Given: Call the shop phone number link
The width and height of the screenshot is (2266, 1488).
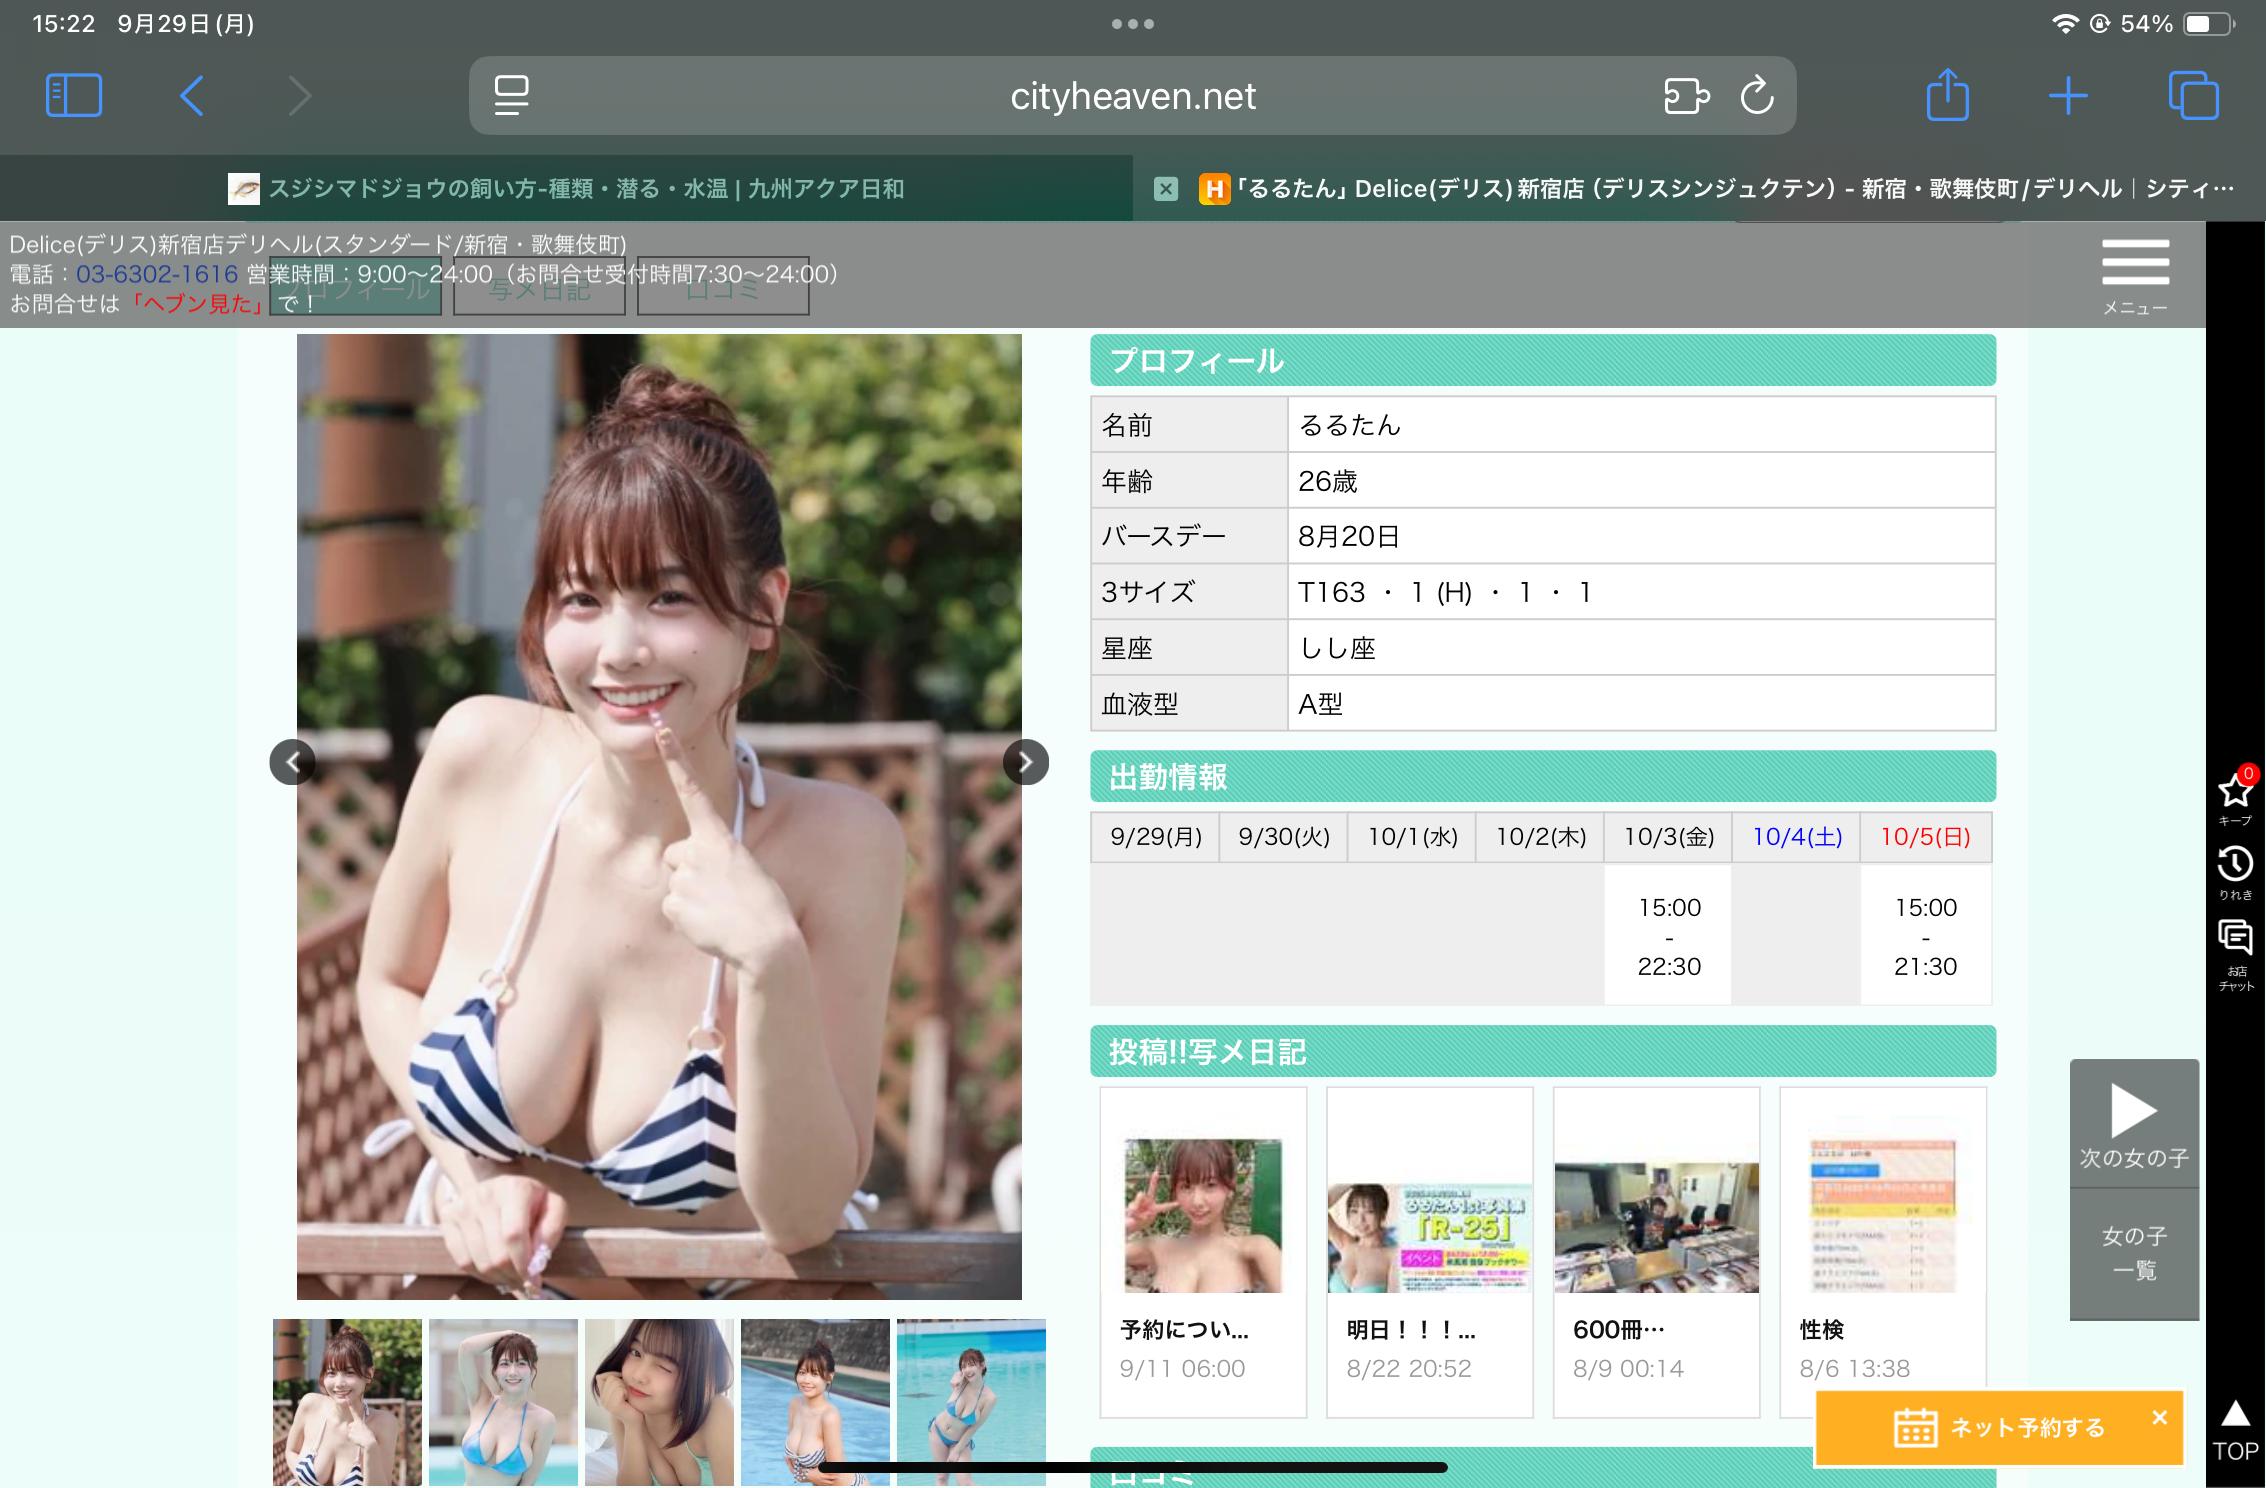Looking at the screenshot, I should 157,274.
